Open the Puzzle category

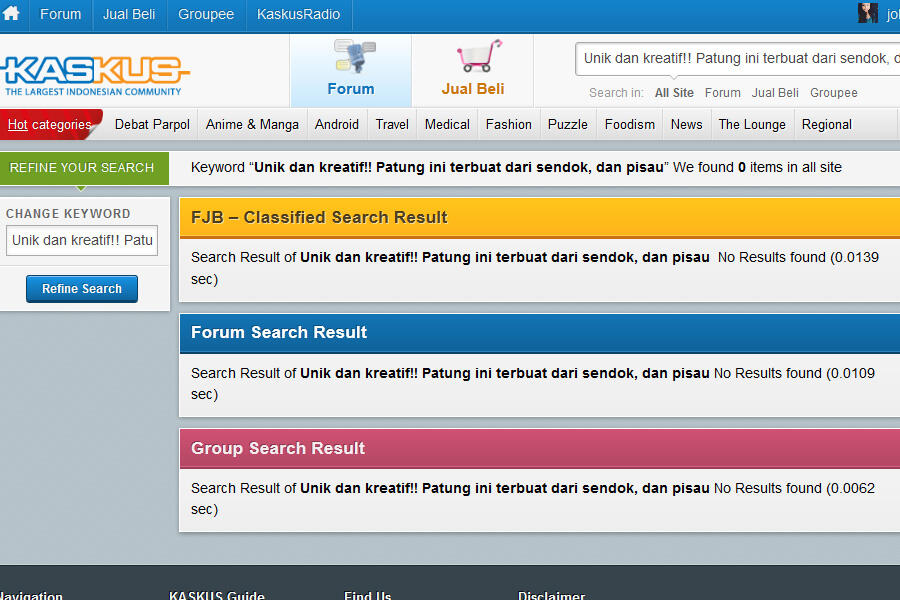click(x=568, y=125)
